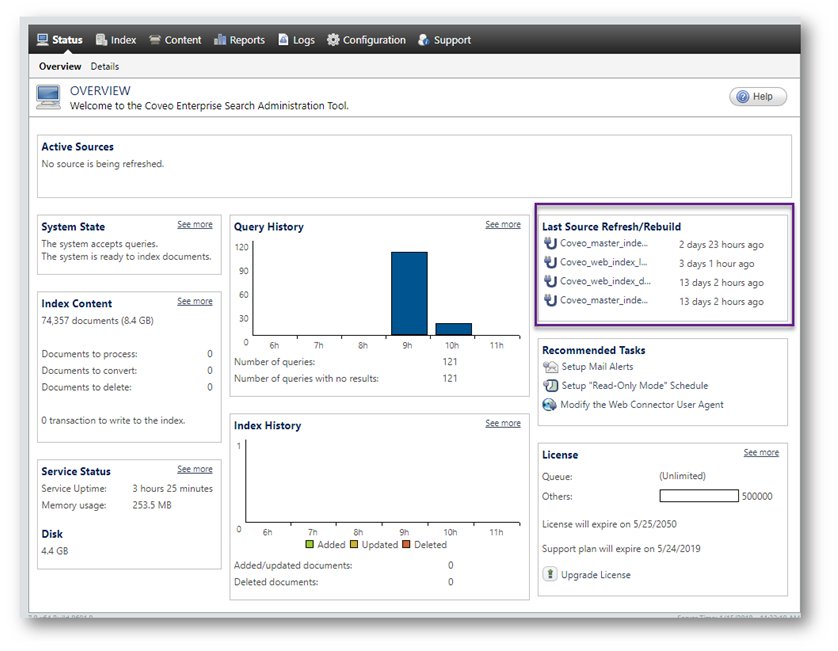This screenshot has height=651, width=838.
Task: Click the text "74,357 documents (8.4 GB)"
Action: (x=97, y=321)
